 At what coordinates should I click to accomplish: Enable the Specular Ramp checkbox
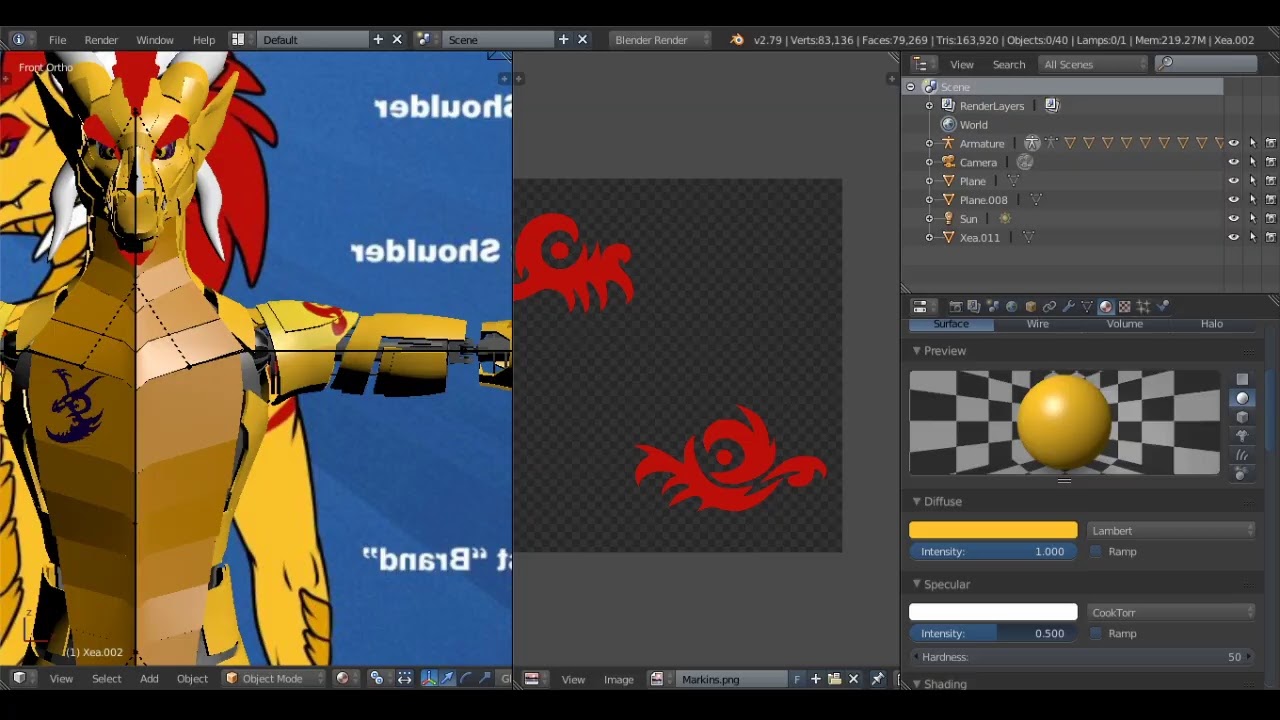coord(1096,633)
